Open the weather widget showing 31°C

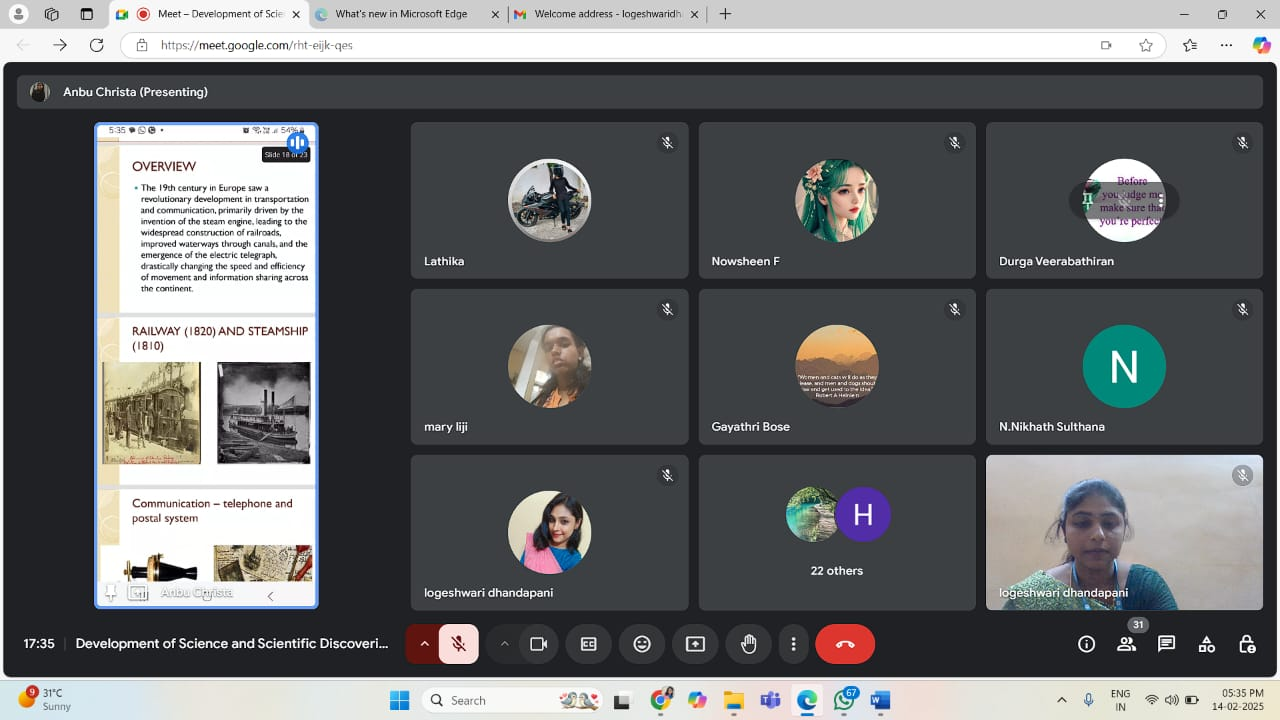(46, 699)
